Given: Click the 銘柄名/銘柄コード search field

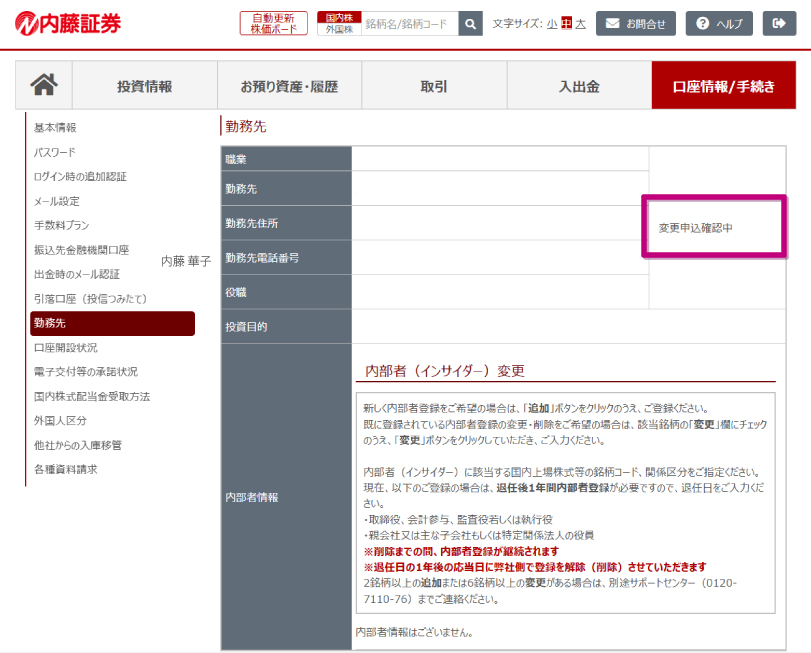Looking at the screenshot, I should click(x=410, y=24).
